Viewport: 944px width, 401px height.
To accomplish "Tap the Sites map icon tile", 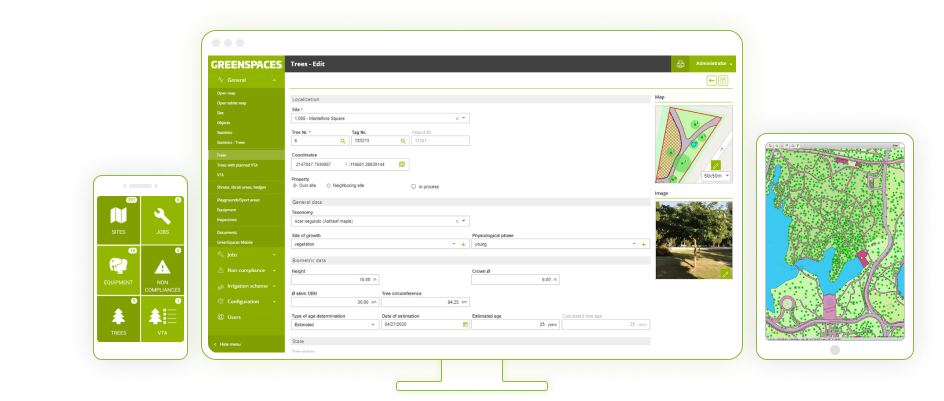I will tap(117, 217).
